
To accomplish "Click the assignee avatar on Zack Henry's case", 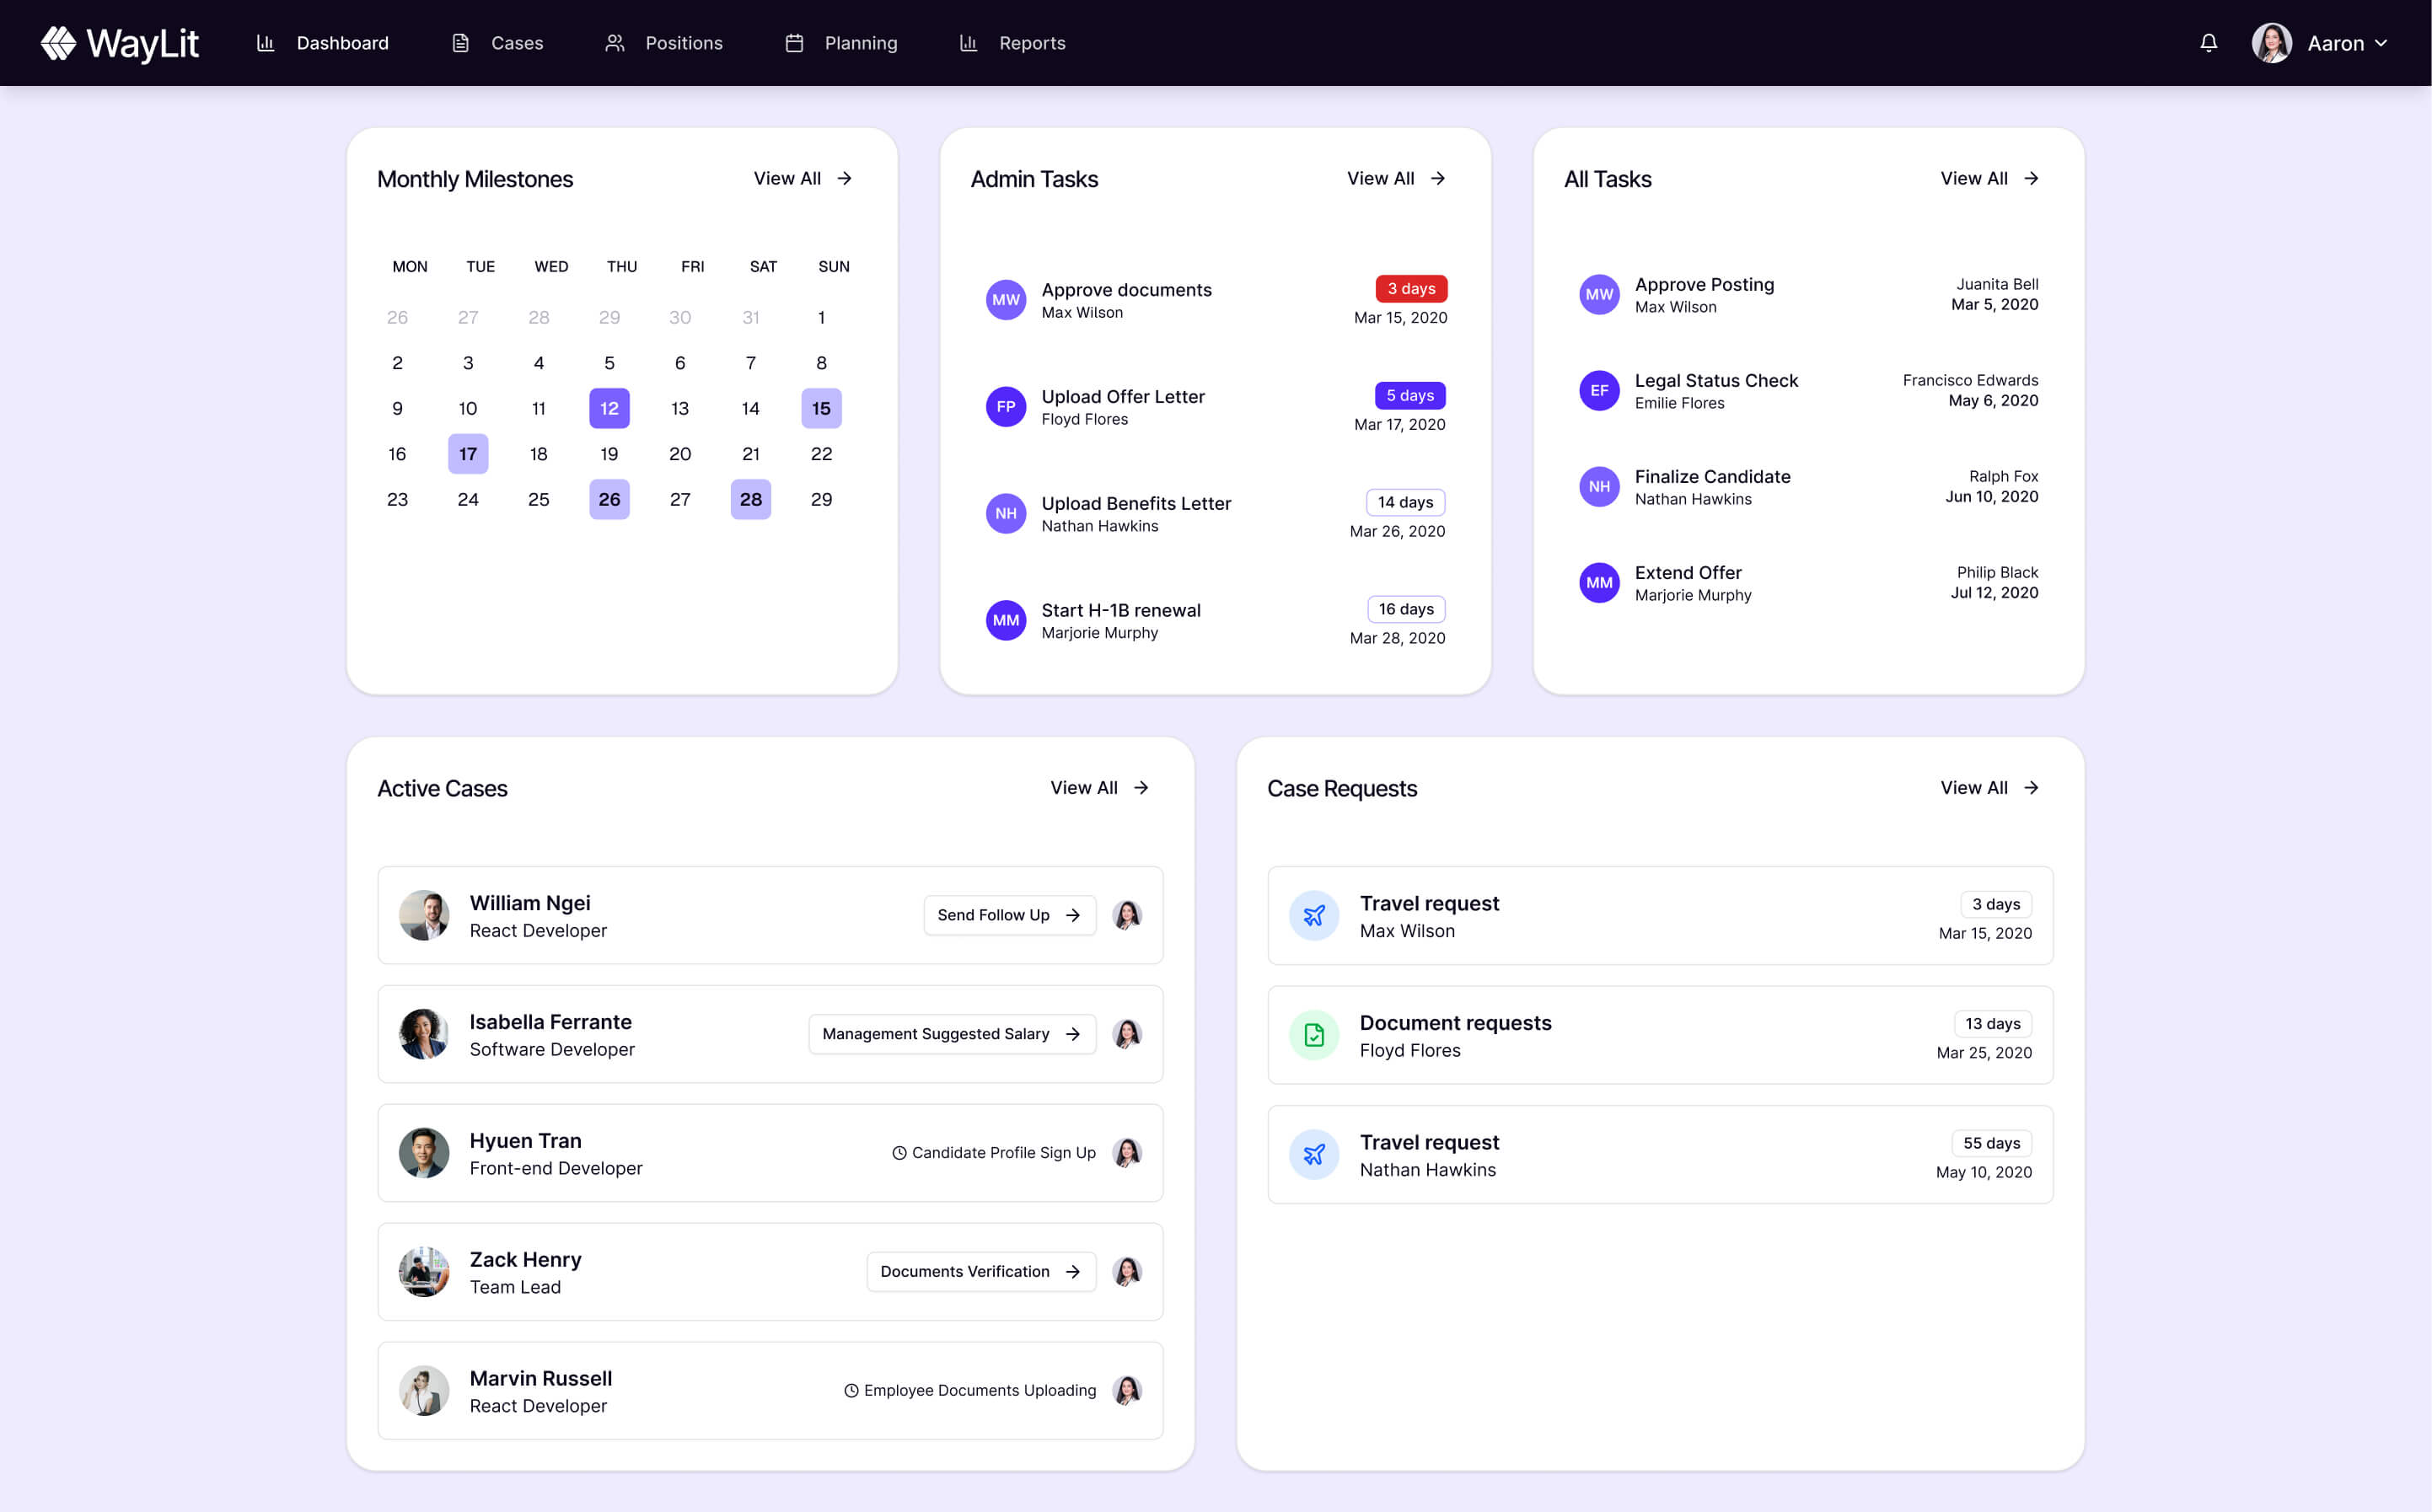I will coord(1127,1271).
